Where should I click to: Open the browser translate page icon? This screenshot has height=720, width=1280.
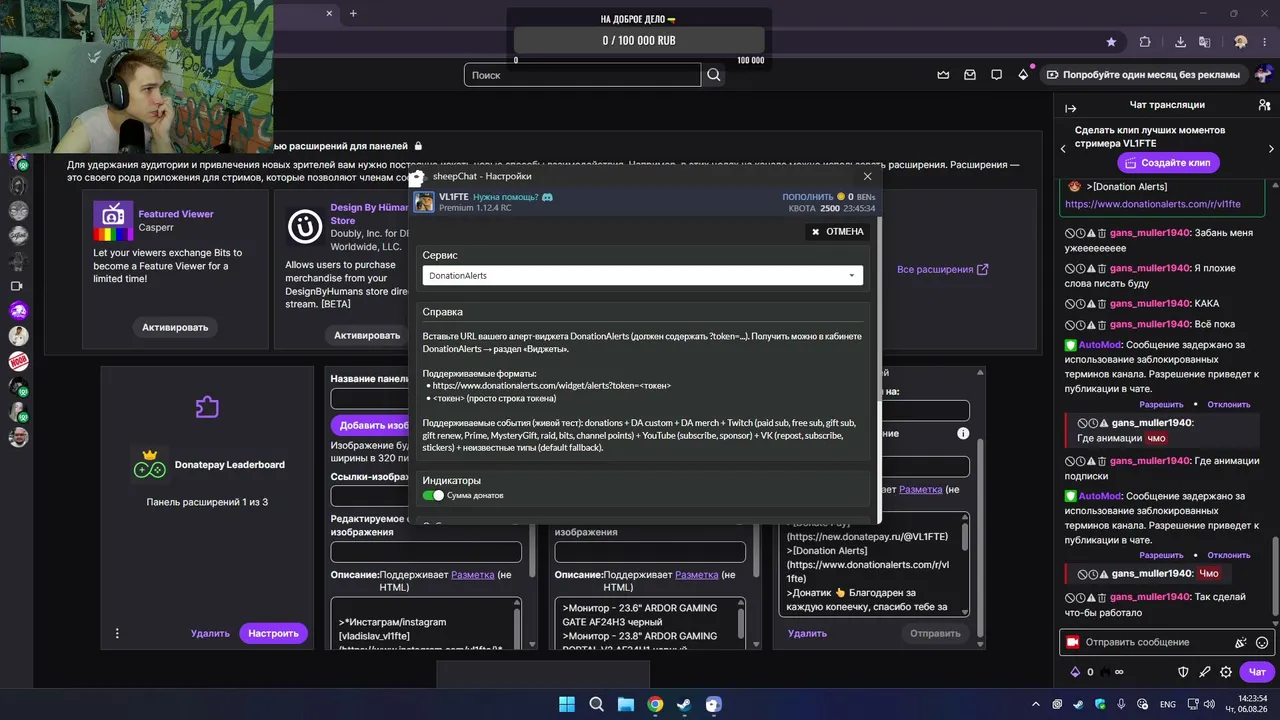(x=1205, y=42)
